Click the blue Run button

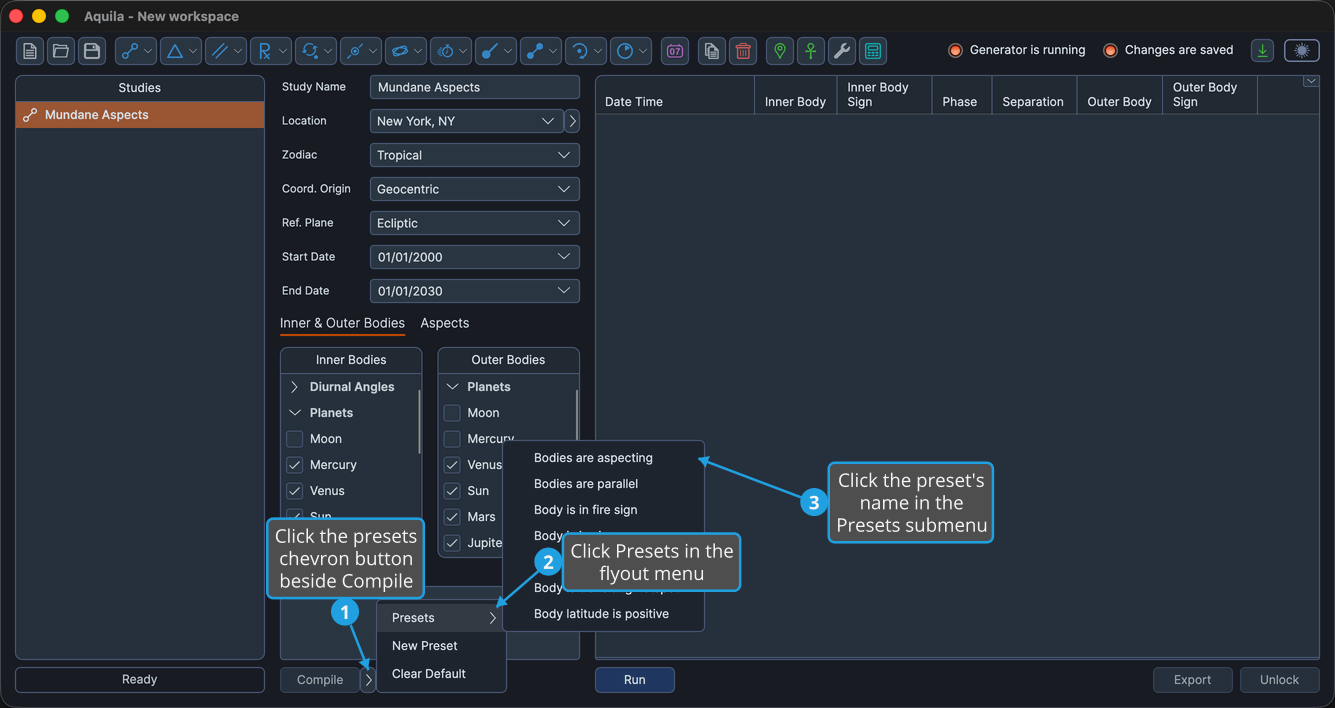[x=635, y=680]
